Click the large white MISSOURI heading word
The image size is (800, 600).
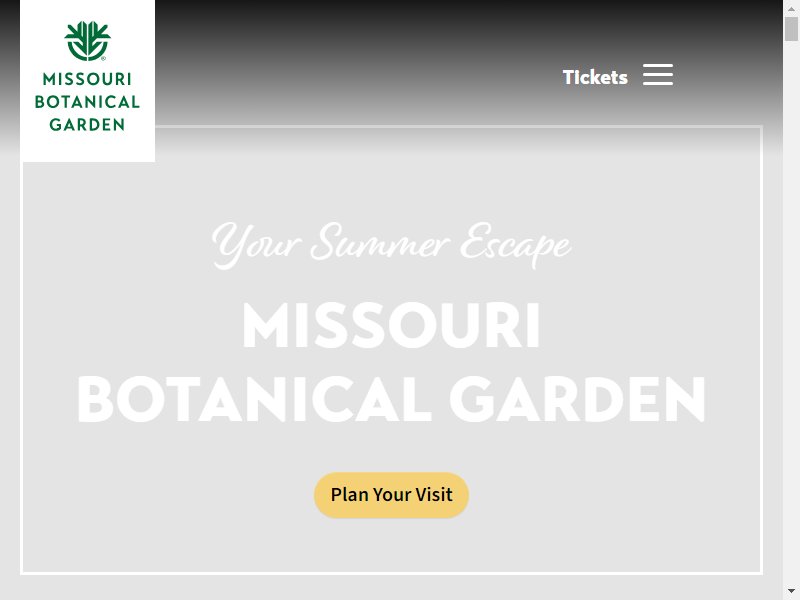pyautogui.click(x=391, y=326)
